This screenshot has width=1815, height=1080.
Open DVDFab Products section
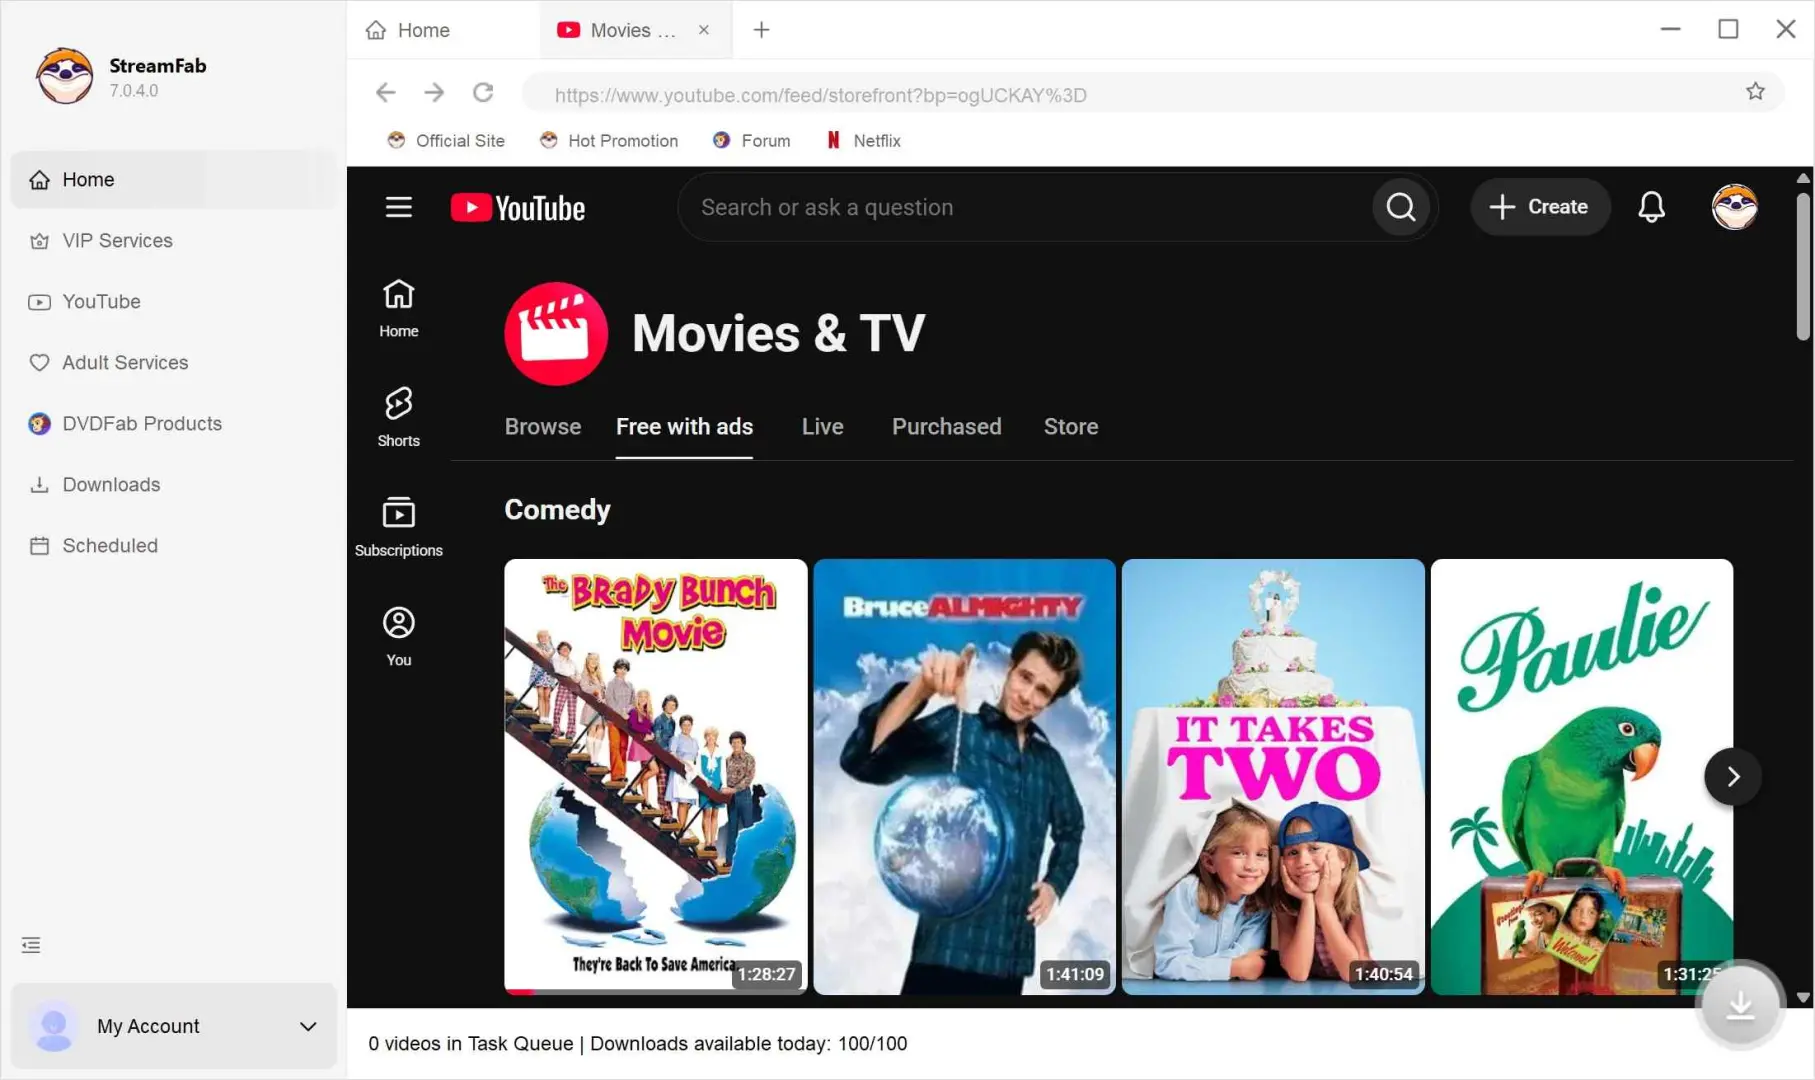174,424
